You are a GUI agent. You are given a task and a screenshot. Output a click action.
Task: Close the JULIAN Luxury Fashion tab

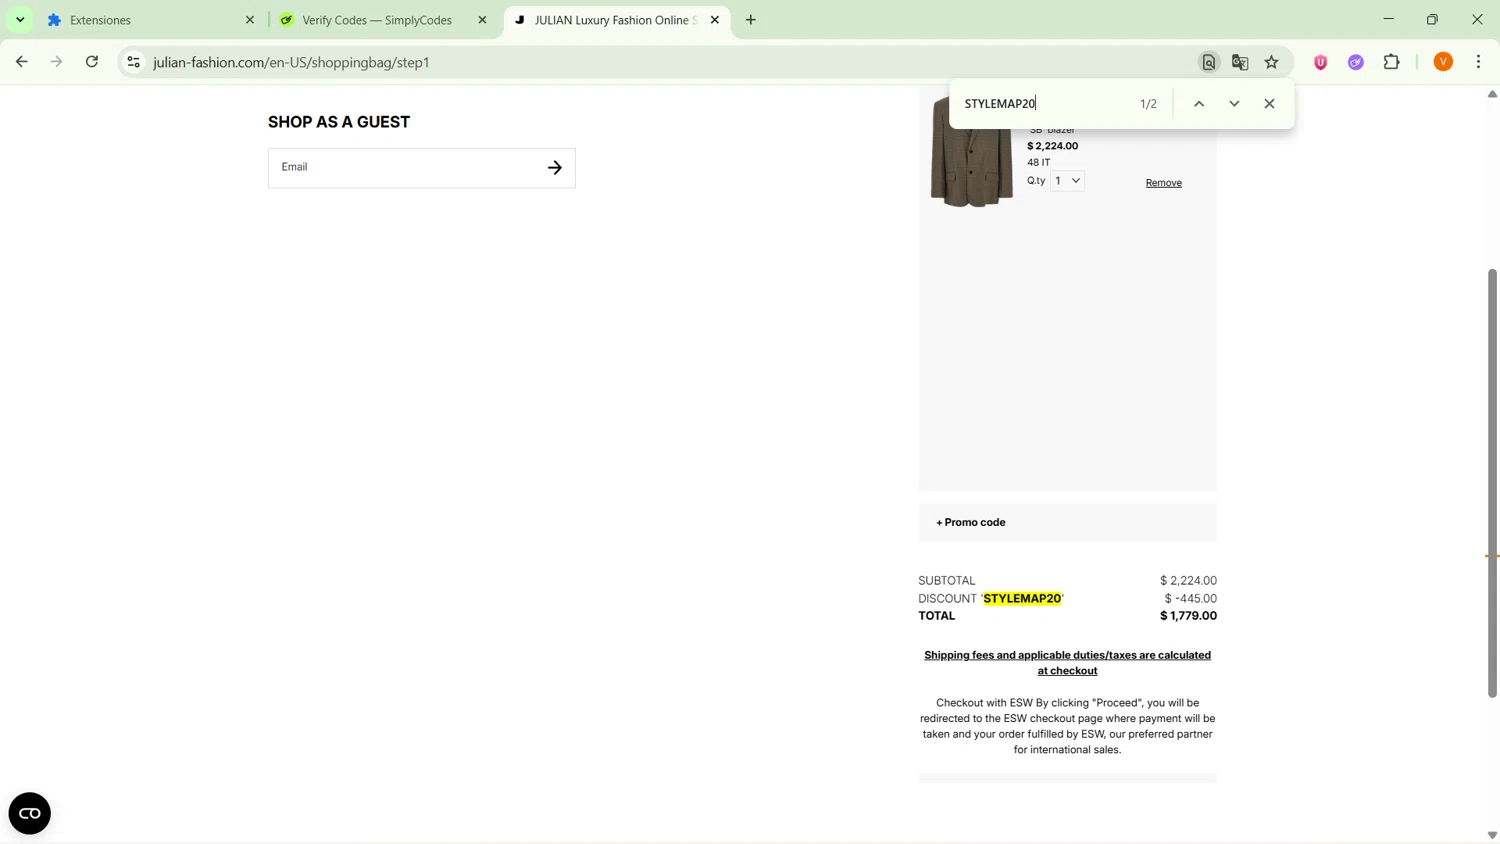[715, 20]
